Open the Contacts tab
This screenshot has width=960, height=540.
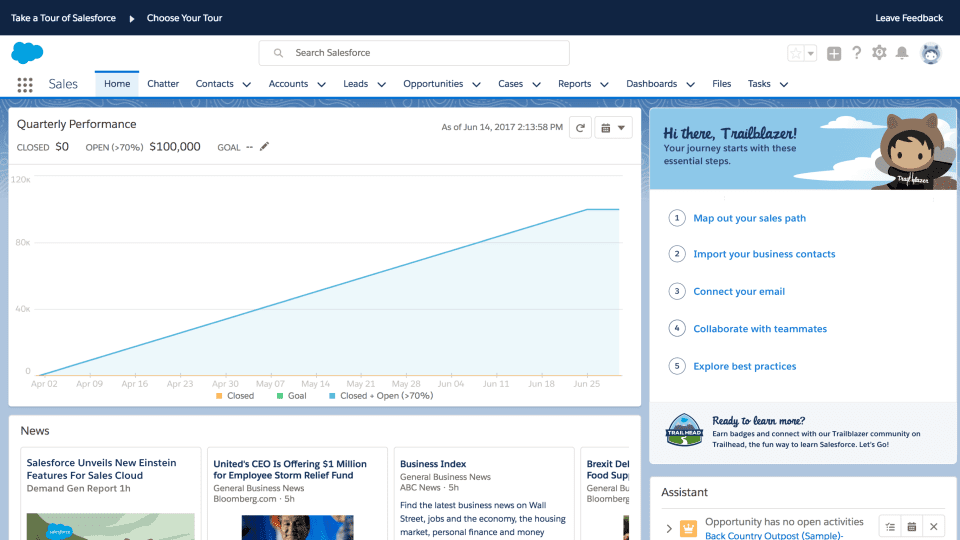point(214,84)
